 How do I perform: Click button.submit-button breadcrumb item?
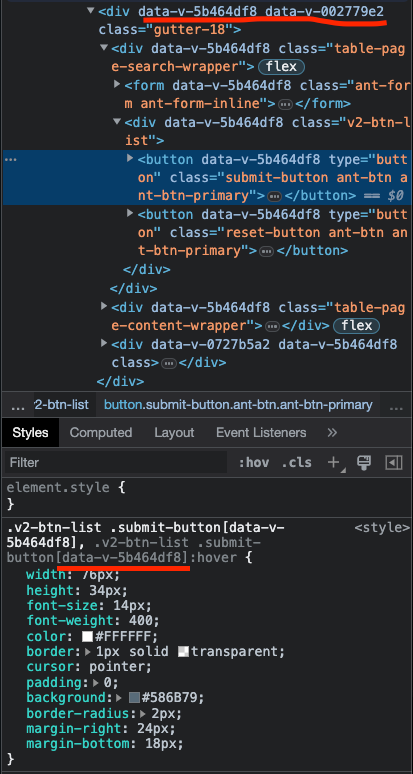click(x=238, y=405)
